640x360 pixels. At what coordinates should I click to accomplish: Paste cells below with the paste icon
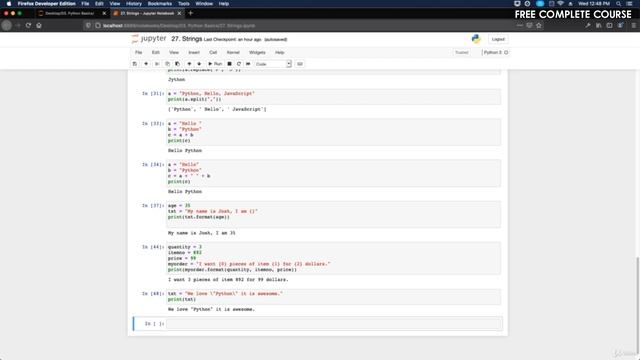(x=177, y=64)
